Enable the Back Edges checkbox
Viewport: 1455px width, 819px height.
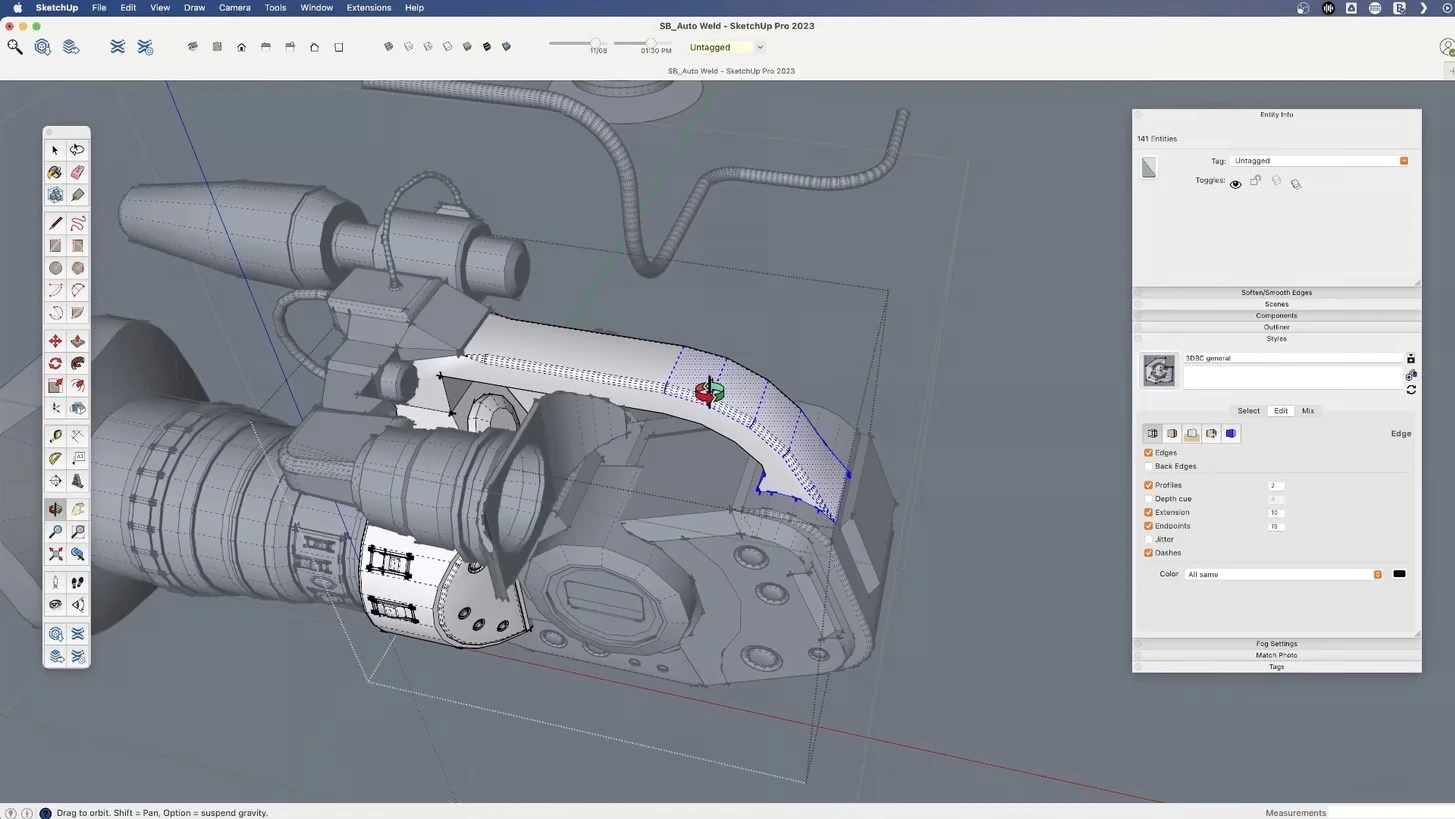[1148, 466]
